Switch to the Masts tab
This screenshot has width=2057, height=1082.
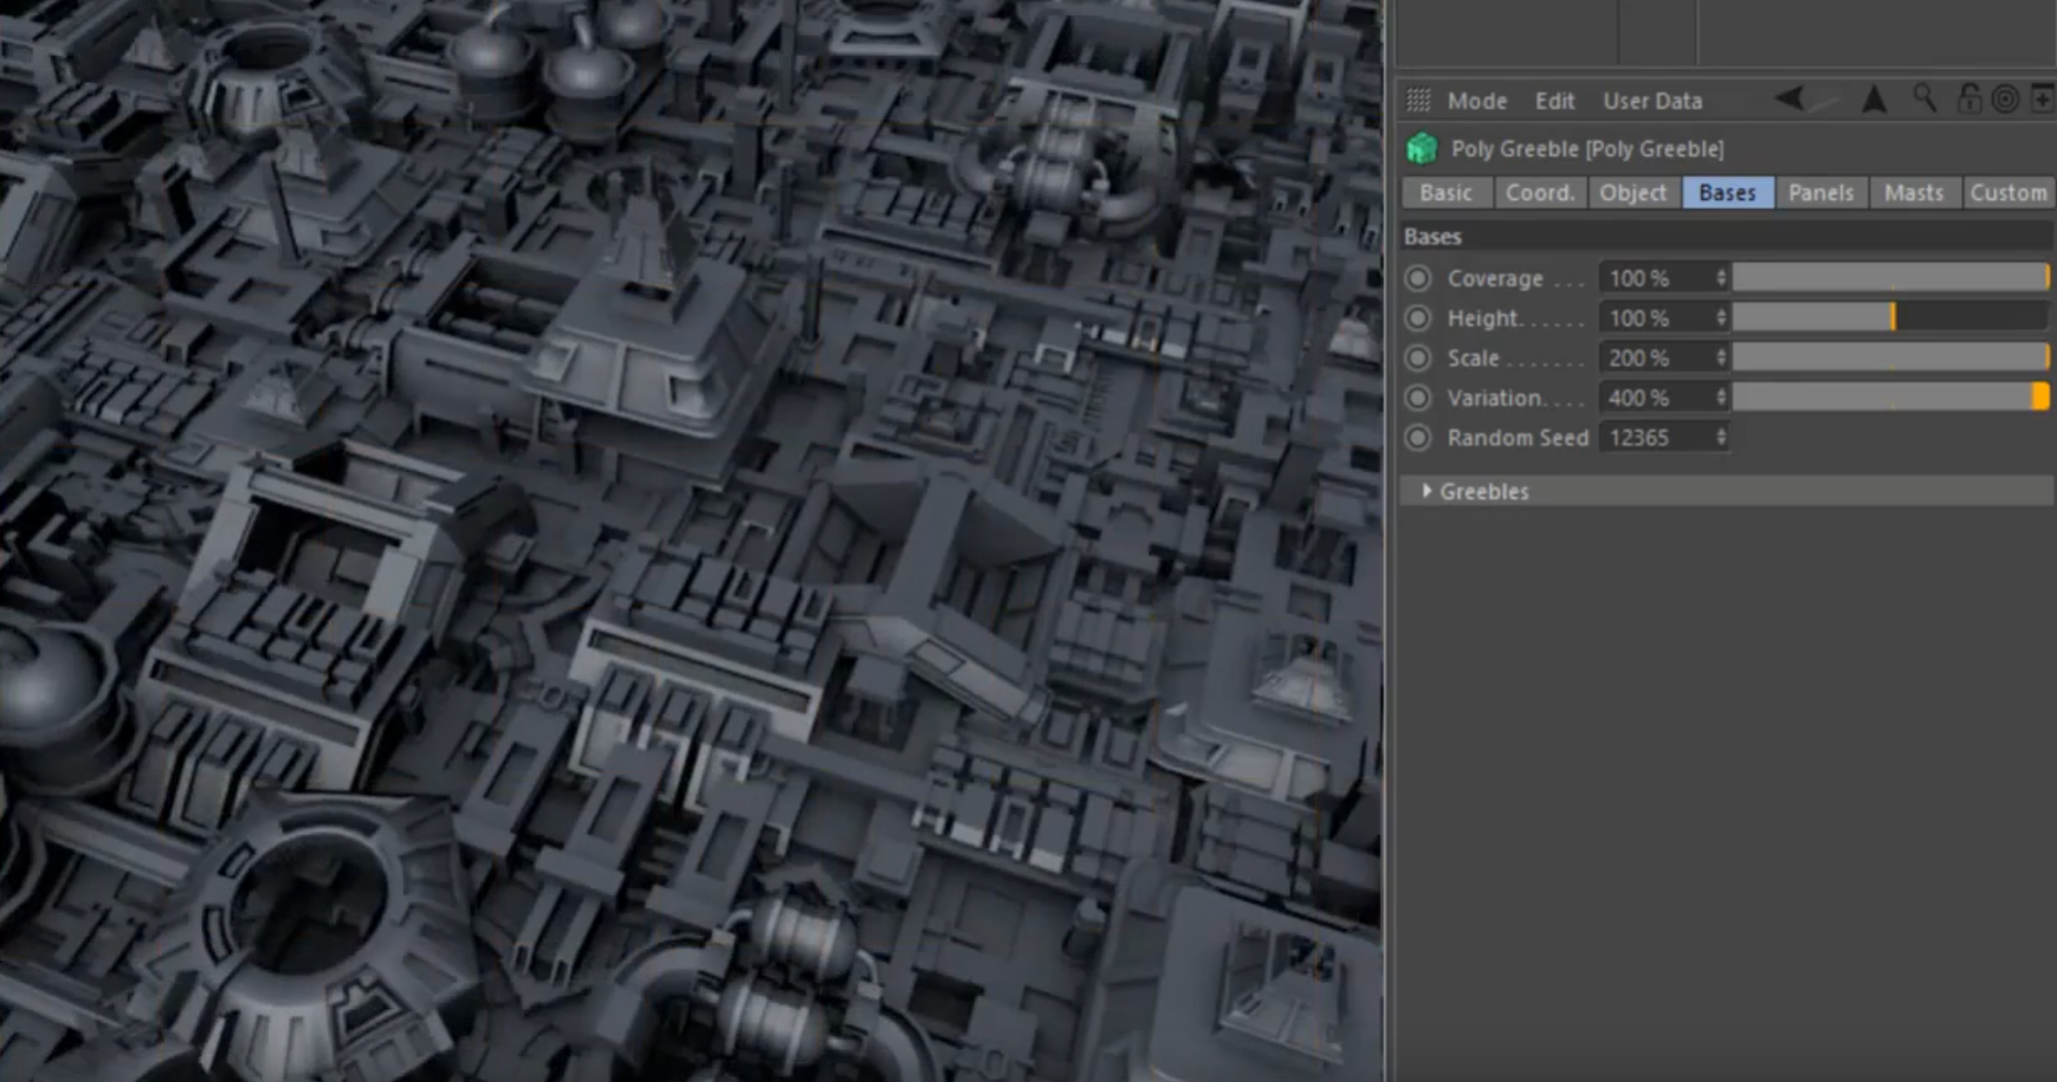(x=1914, y=193)
